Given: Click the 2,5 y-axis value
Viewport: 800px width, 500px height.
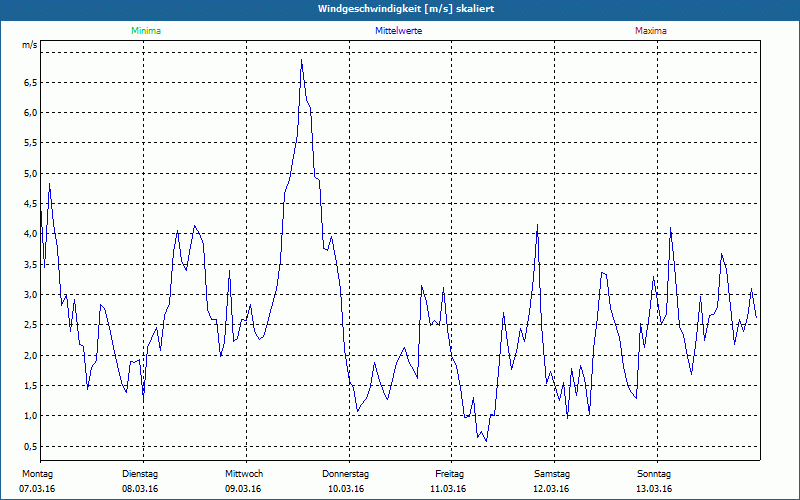Looking at the screenshot, I should (31, 325).
